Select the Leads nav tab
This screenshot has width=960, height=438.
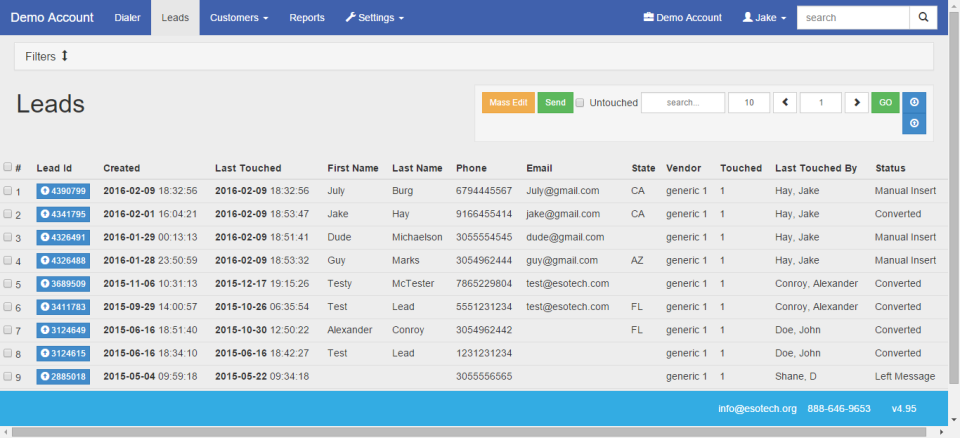(175, 18)
